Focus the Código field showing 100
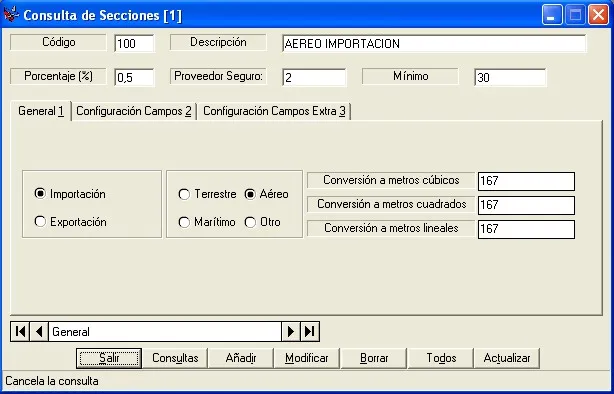 [134, 43]
